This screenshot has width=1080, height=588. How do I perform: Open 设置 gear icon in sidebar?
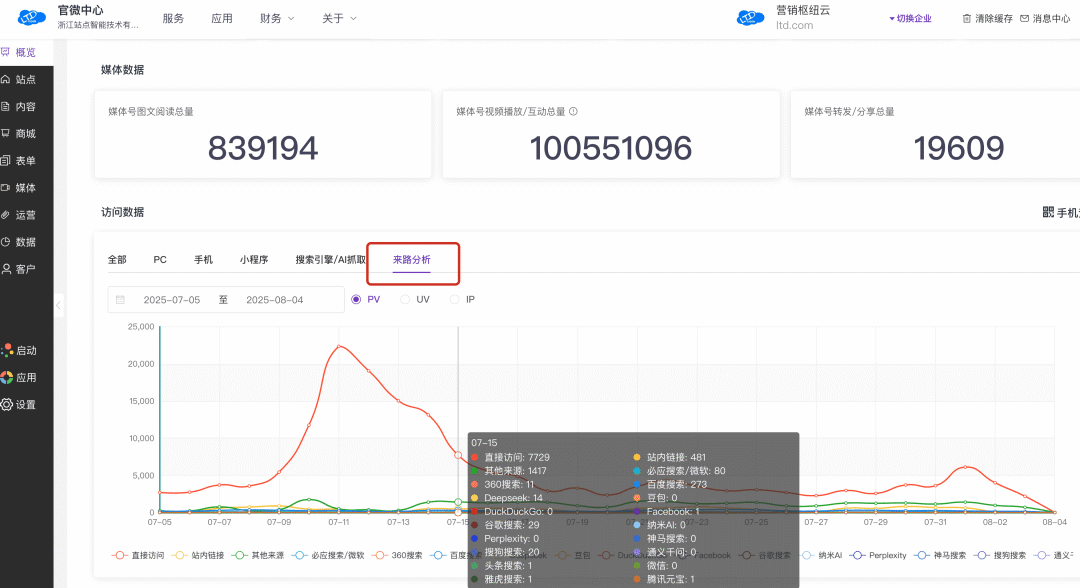pyautogui.click(x=7, y=405)
